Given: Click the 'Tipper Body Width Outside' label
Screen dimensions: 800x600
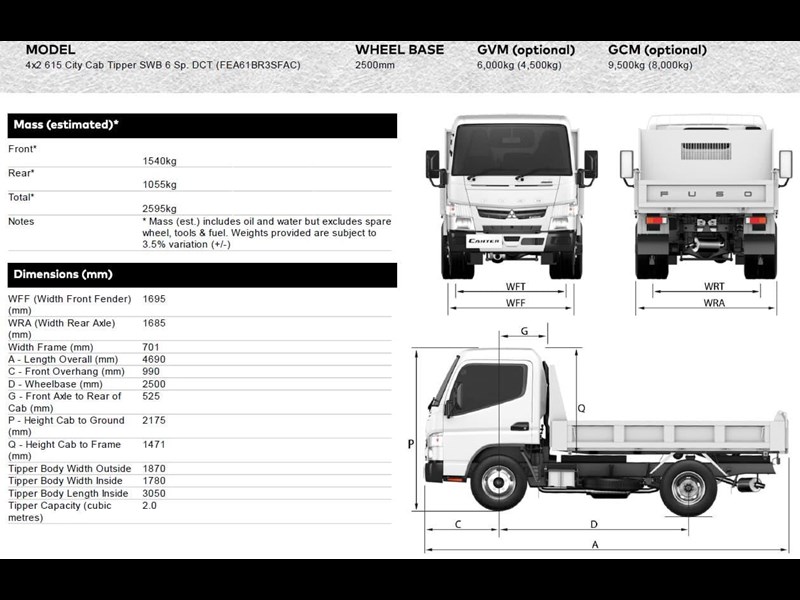Looking at the screenshot, I should click(70, 468).
